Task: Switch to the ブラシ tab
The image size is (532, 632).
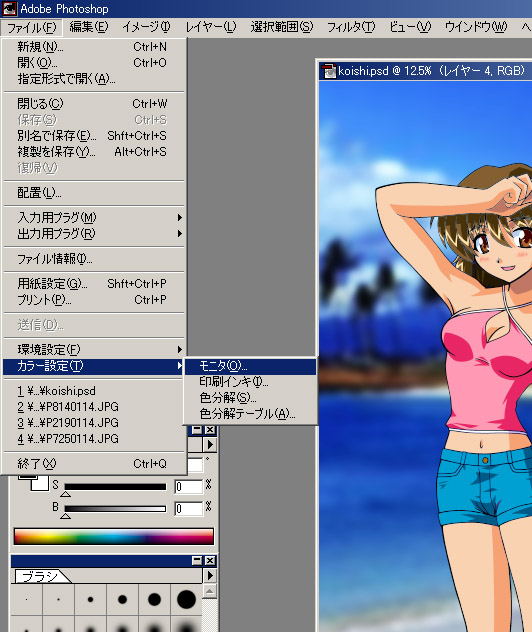Action: tap(39, 576)
